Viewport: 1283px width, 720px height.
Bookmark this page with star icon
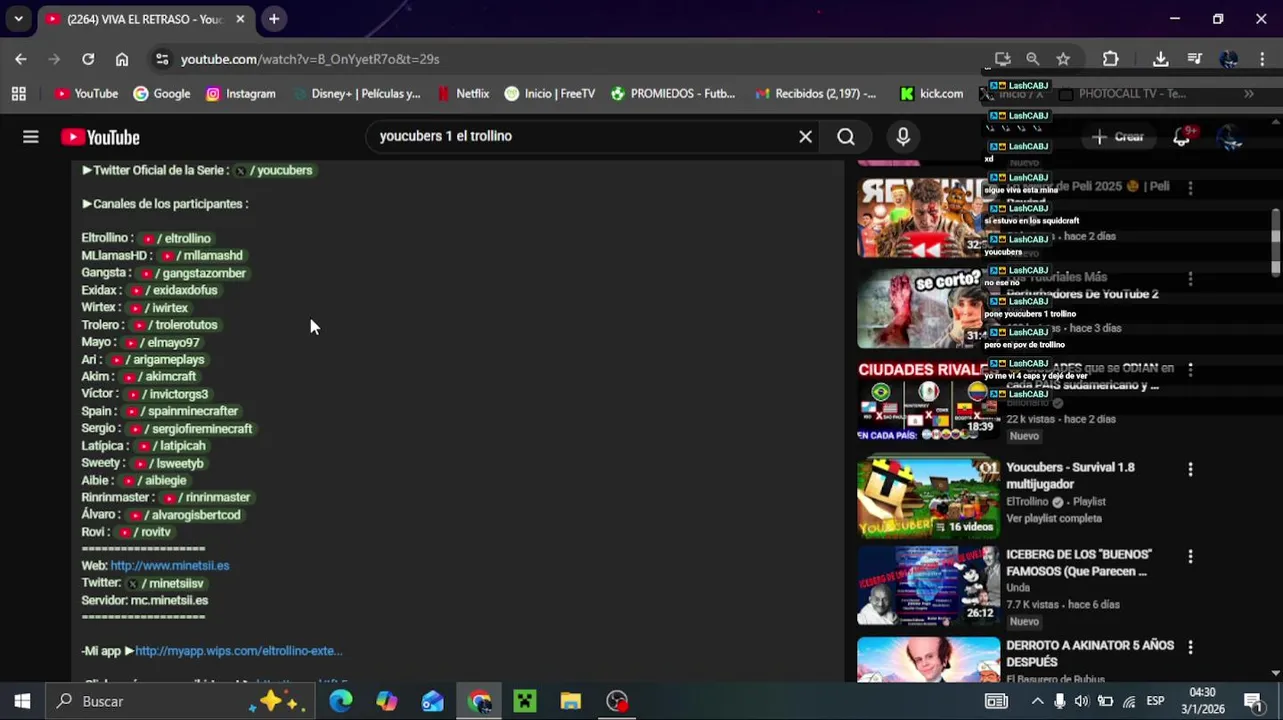[1063, 59]
